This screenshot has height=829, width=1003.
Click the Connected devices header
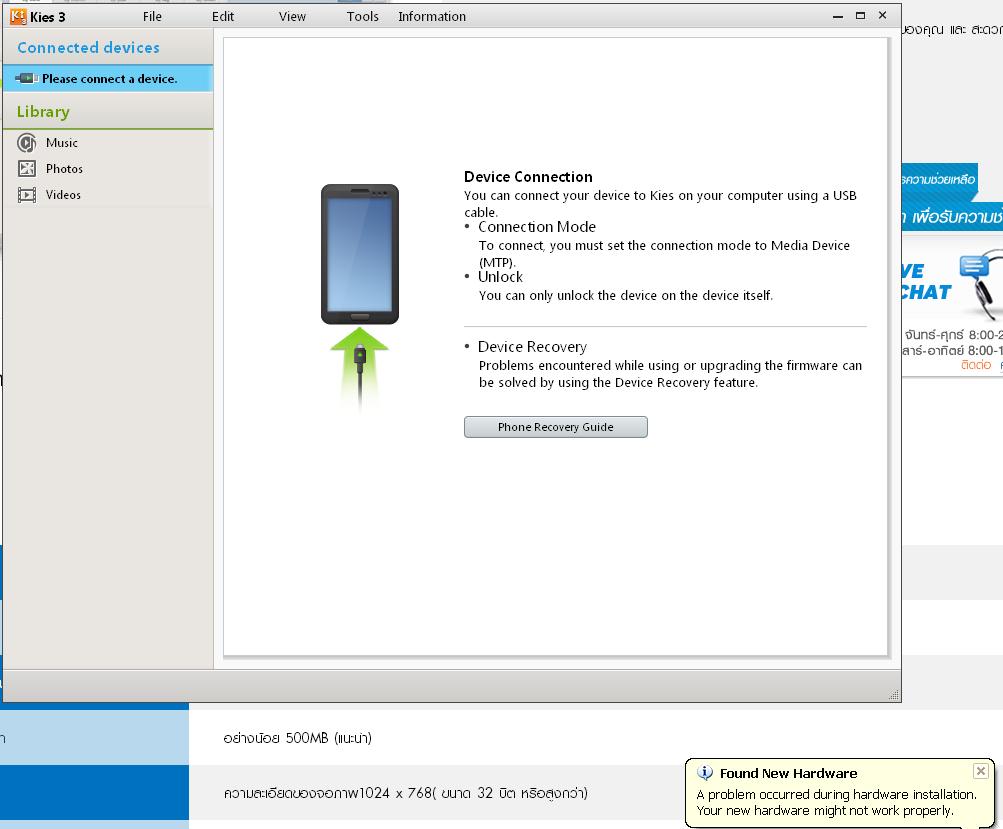[x=88, y=47]
